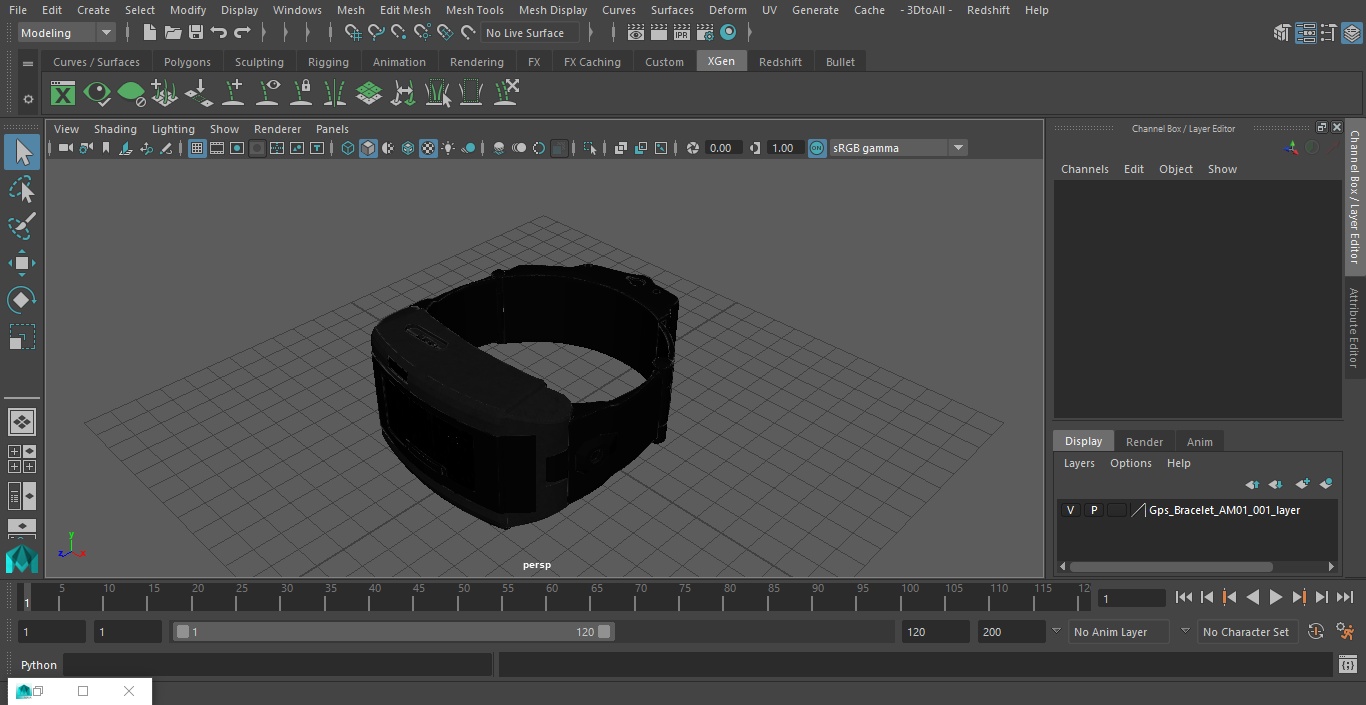Switch to the Rigging shelf tab
This screenshot has height=705, width=1366.
click(328, 62)
